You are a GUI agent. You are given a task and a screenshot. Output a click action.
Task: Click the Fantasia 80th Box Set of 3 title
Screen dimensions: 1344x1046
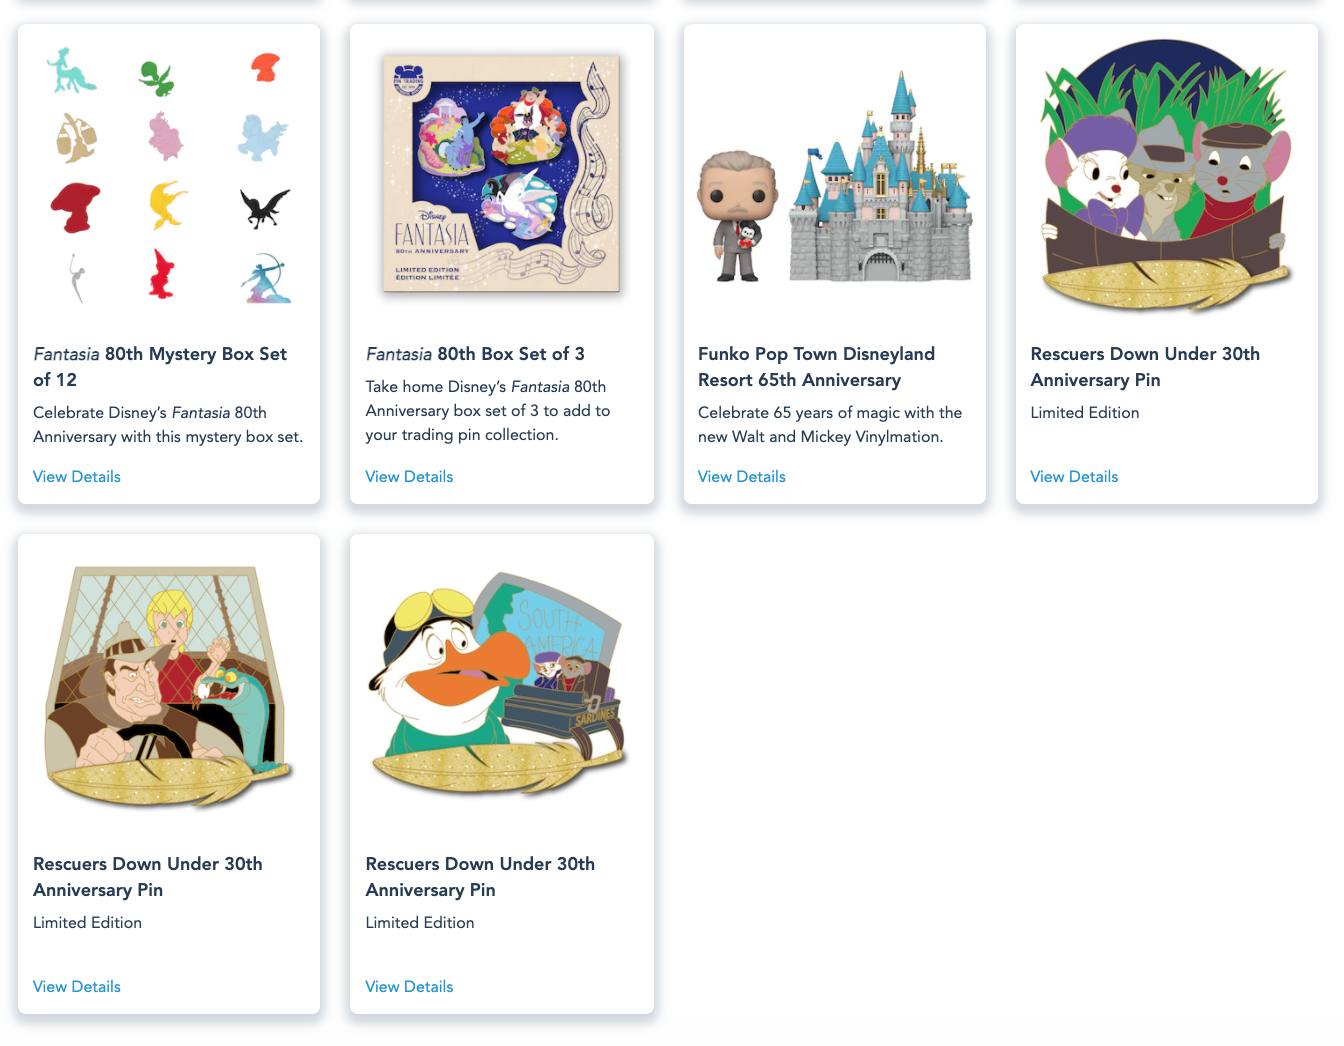pos(475,354)
